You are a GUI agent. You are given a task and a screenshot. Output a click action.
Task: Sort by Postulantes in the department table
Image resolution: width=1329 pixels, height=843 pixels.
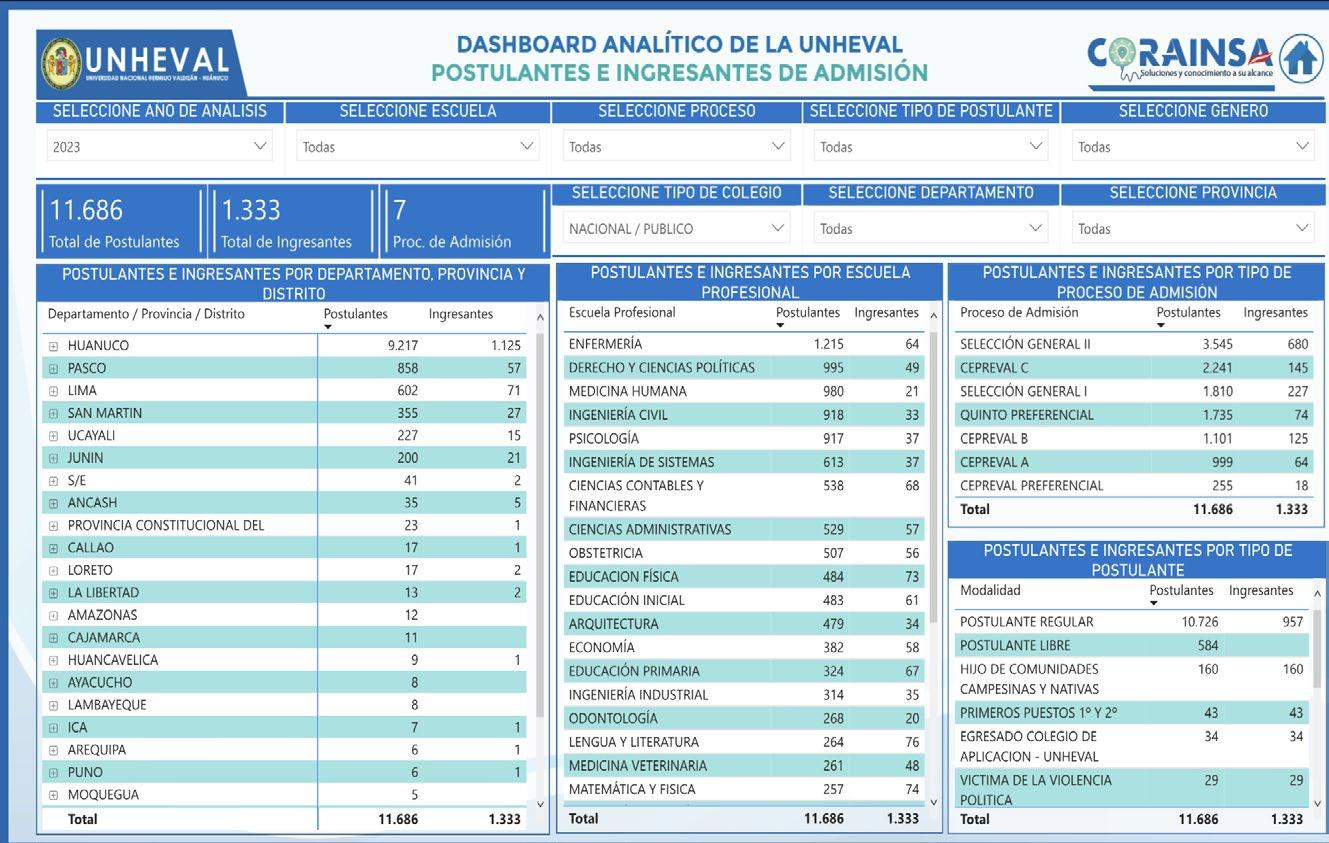[x=355, y=314]
